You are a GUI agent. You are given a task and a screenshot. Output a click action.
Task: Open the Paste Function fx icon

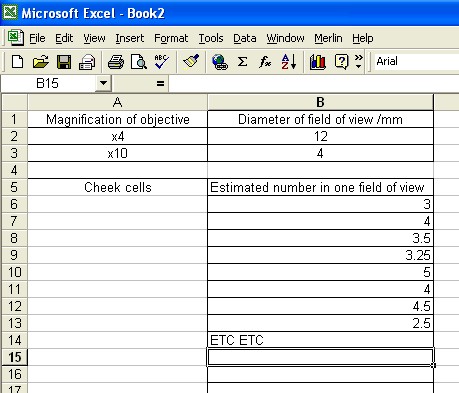[x=265, y=62]
